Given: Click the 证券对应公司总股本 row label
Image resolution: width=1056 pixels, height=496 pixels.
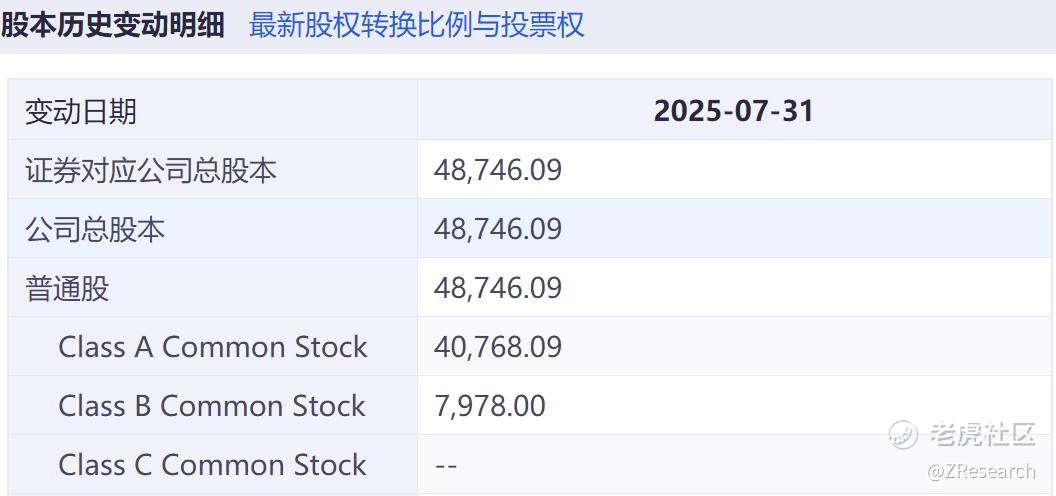Looking at the screenshot, I should click(151, 170).
